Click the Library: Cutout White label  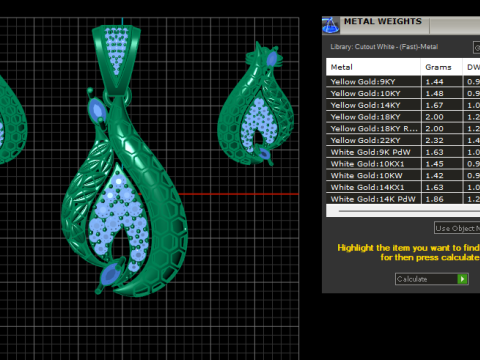click(x=384, y=47)
